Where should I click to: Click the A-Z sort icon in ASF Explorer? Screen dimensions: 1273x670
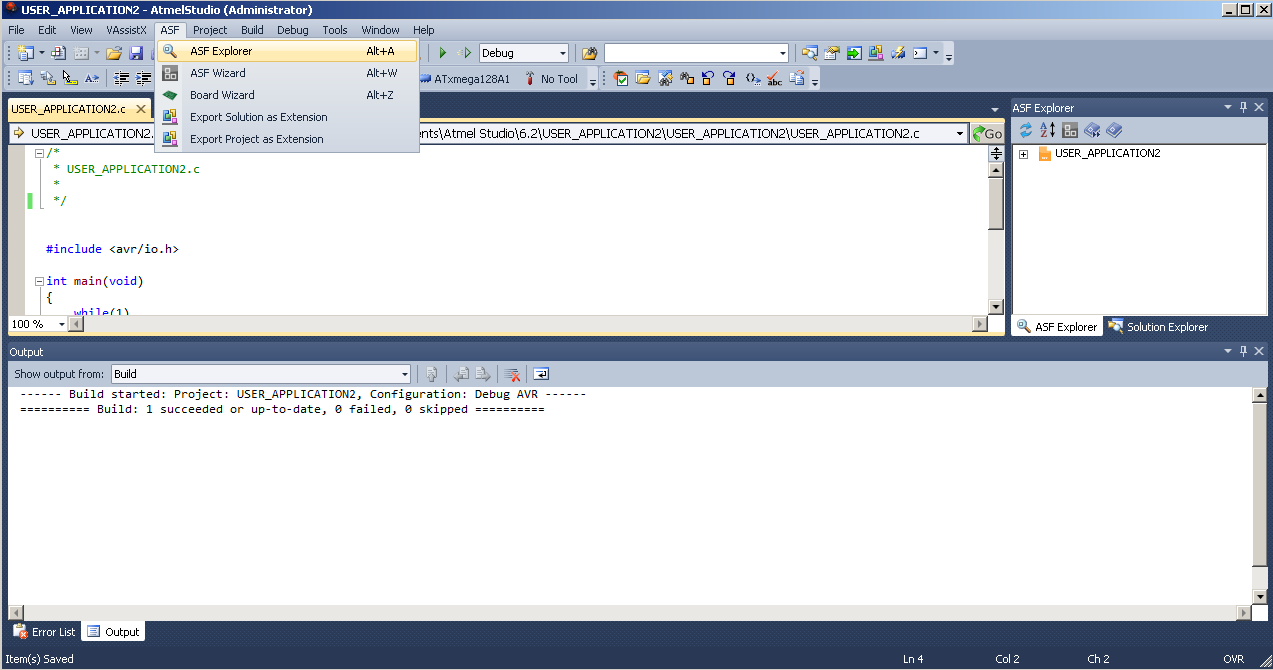click(x=1047, y=130)
